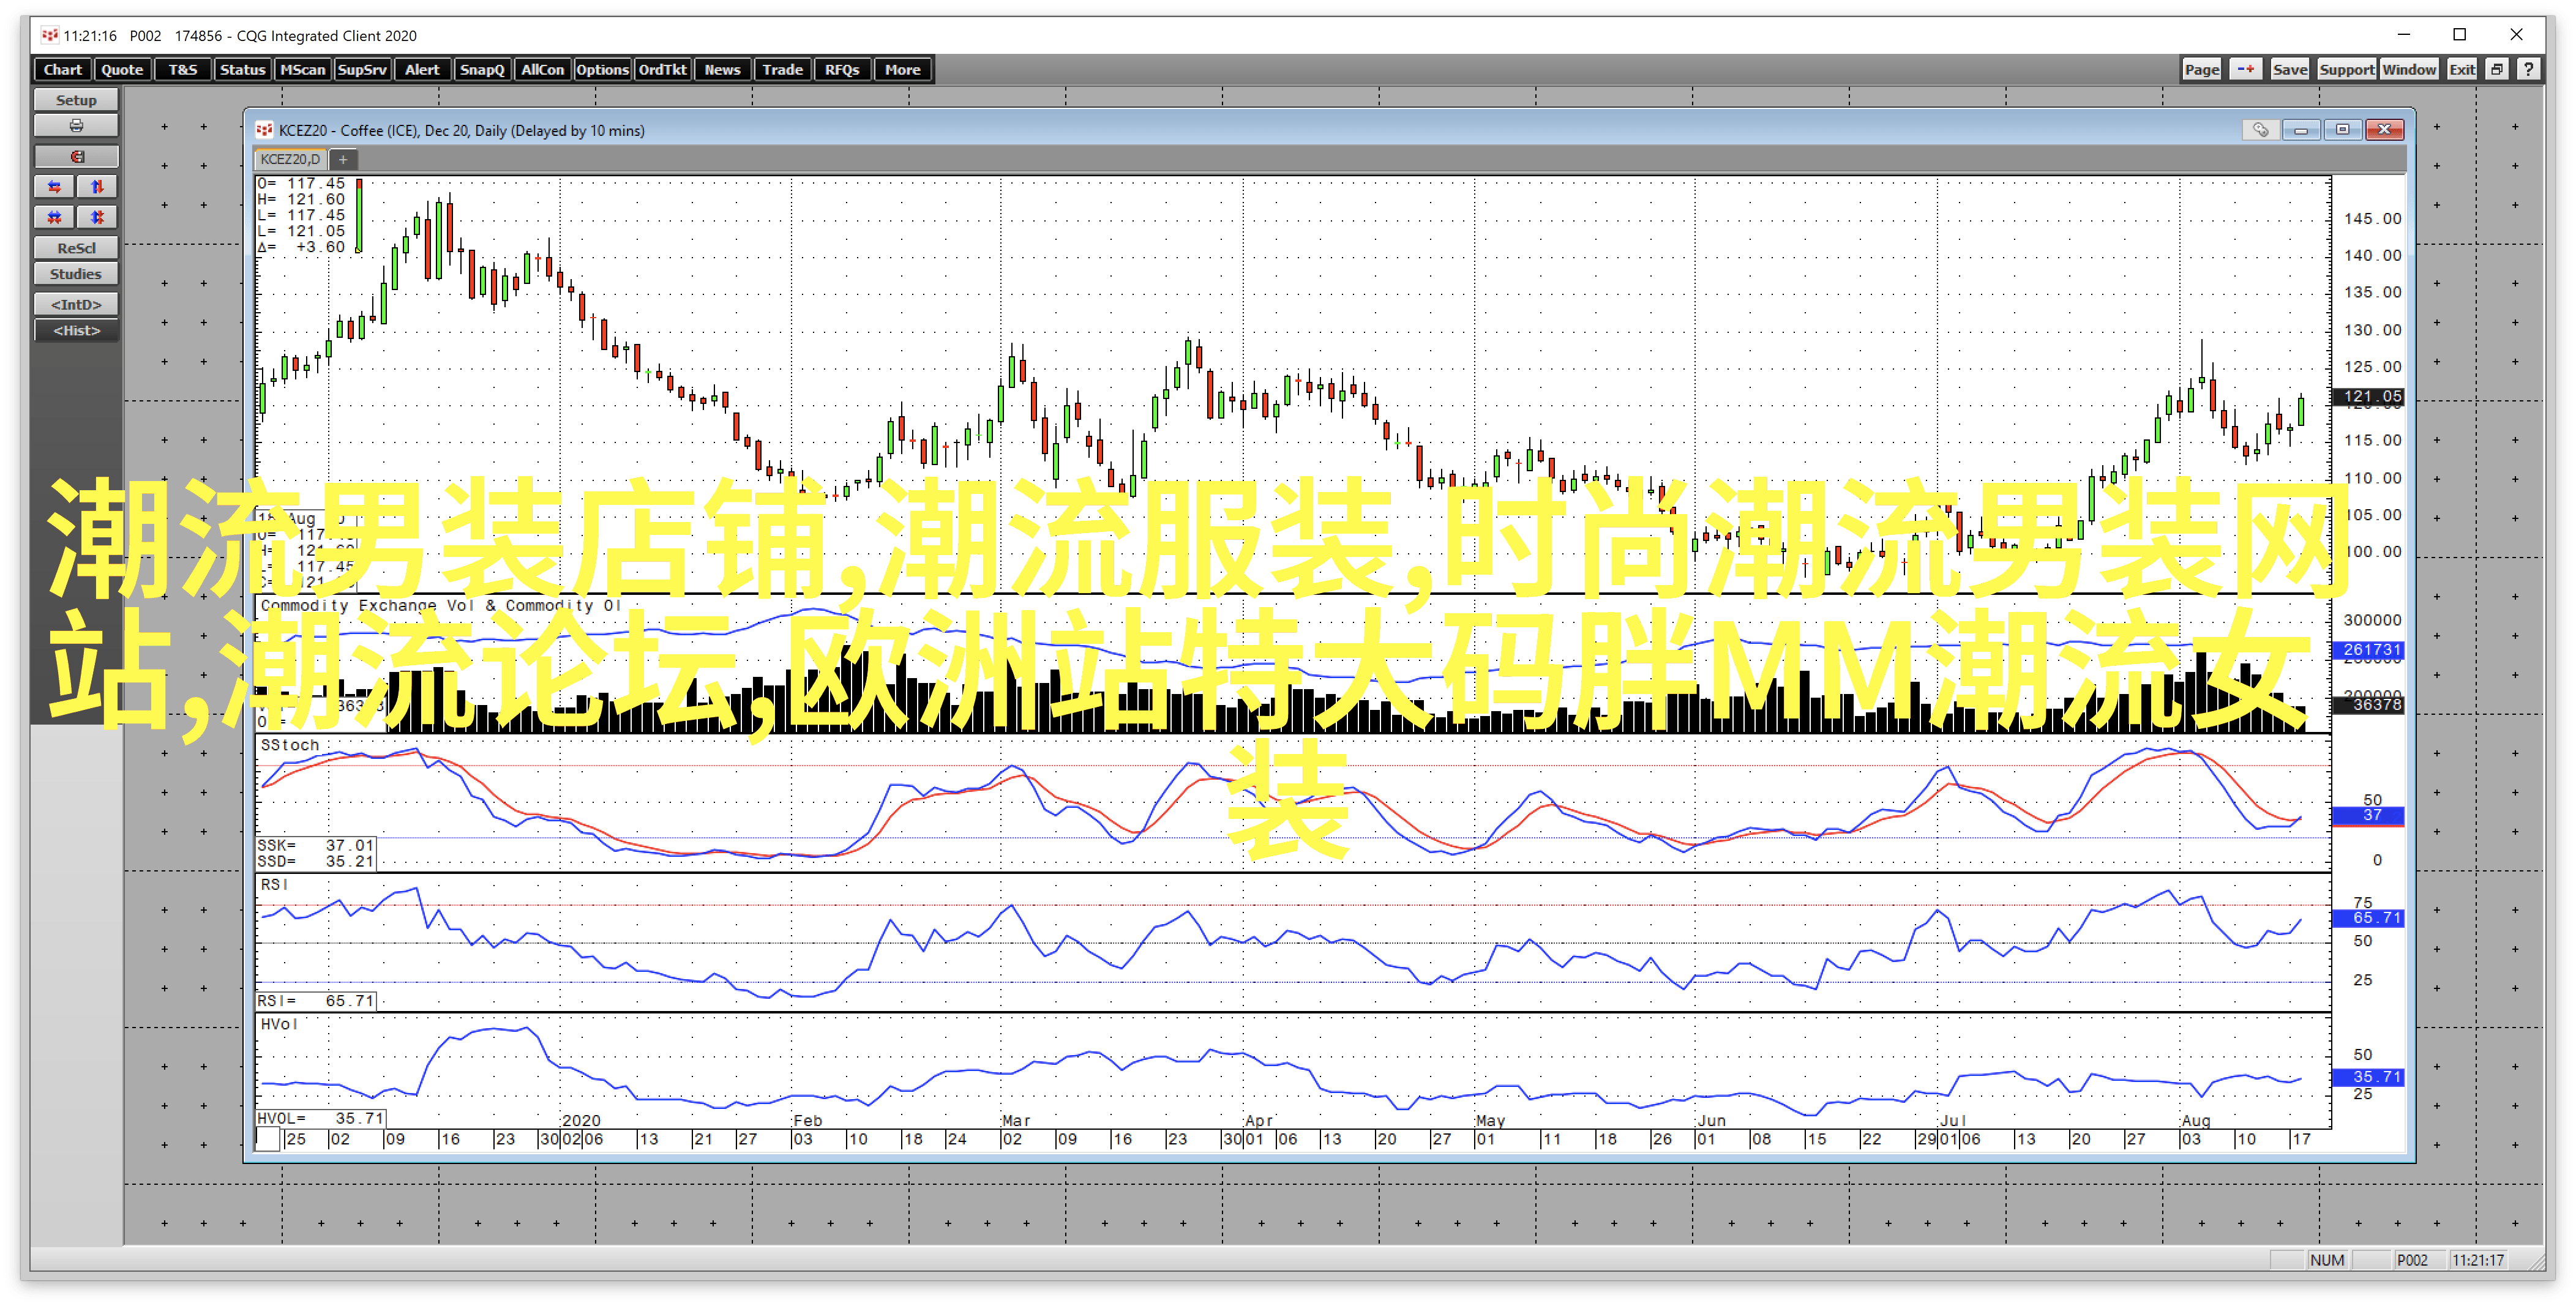2576x1306 pixels.
Task: Click the HVol study pane label
Action: click(279, 1024)
